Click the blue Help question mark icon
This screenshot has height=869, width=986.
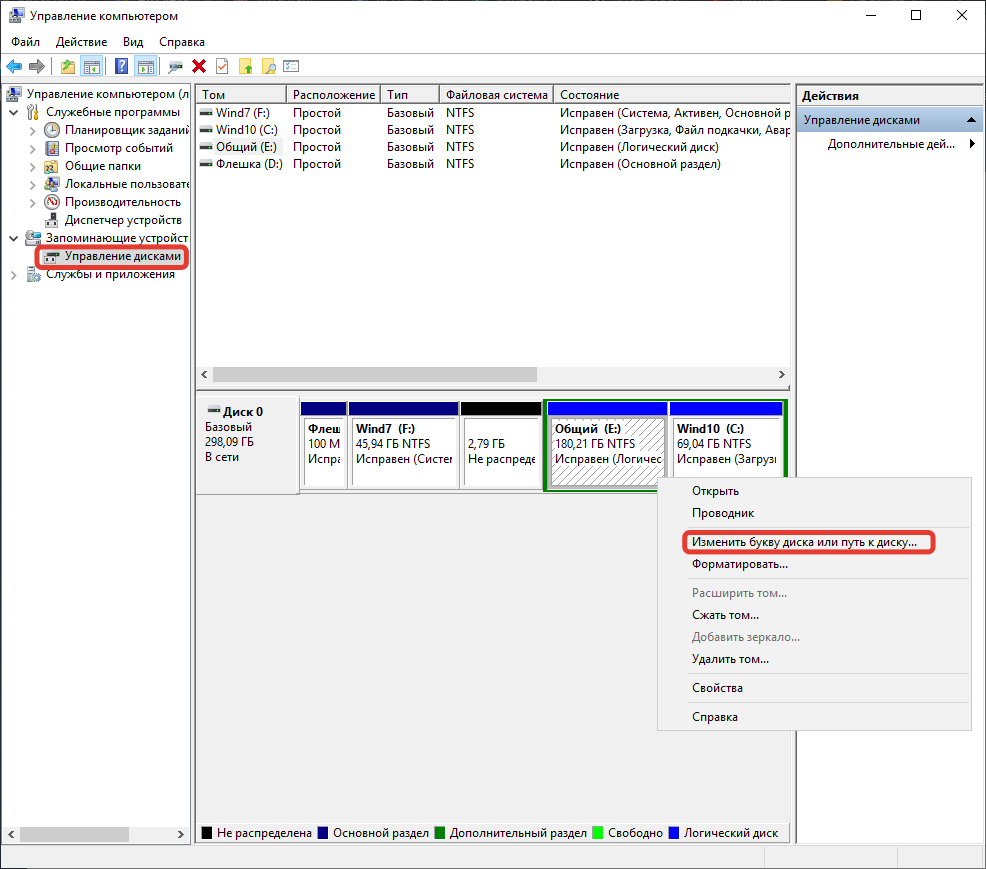[x=121, y=66]
